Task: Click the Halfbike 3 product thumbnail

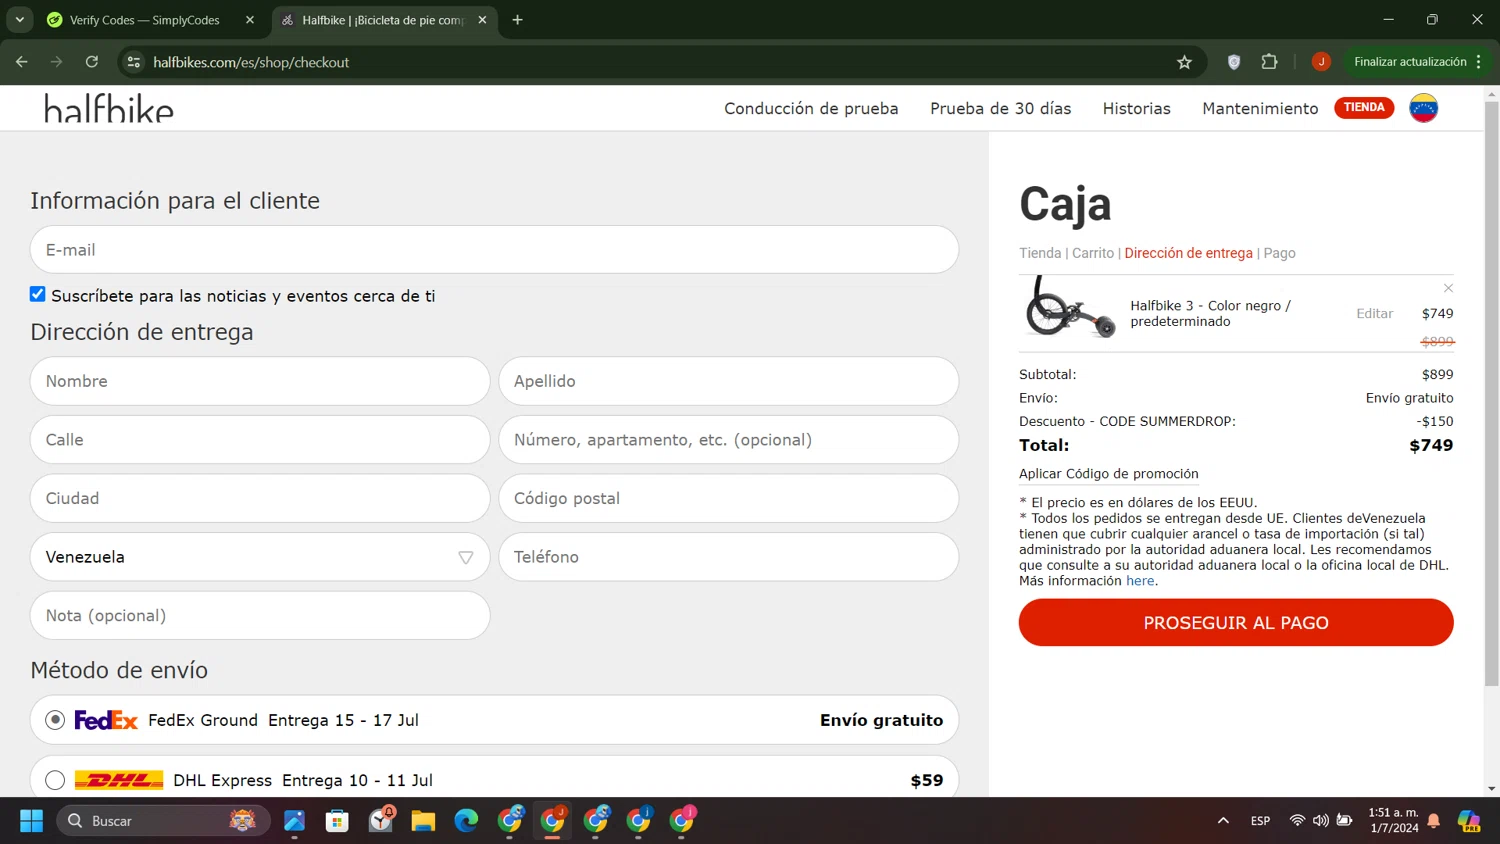Action: click(1070, 308)
